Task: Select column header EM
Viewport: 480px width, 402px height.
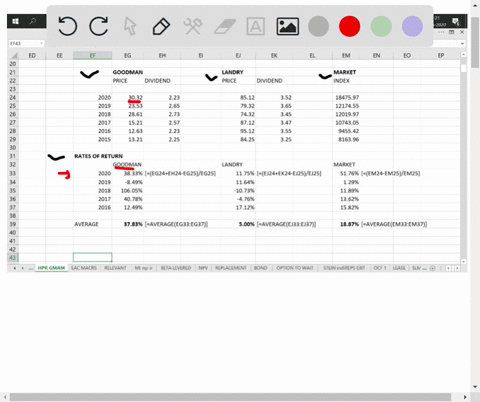Action: 346,55
